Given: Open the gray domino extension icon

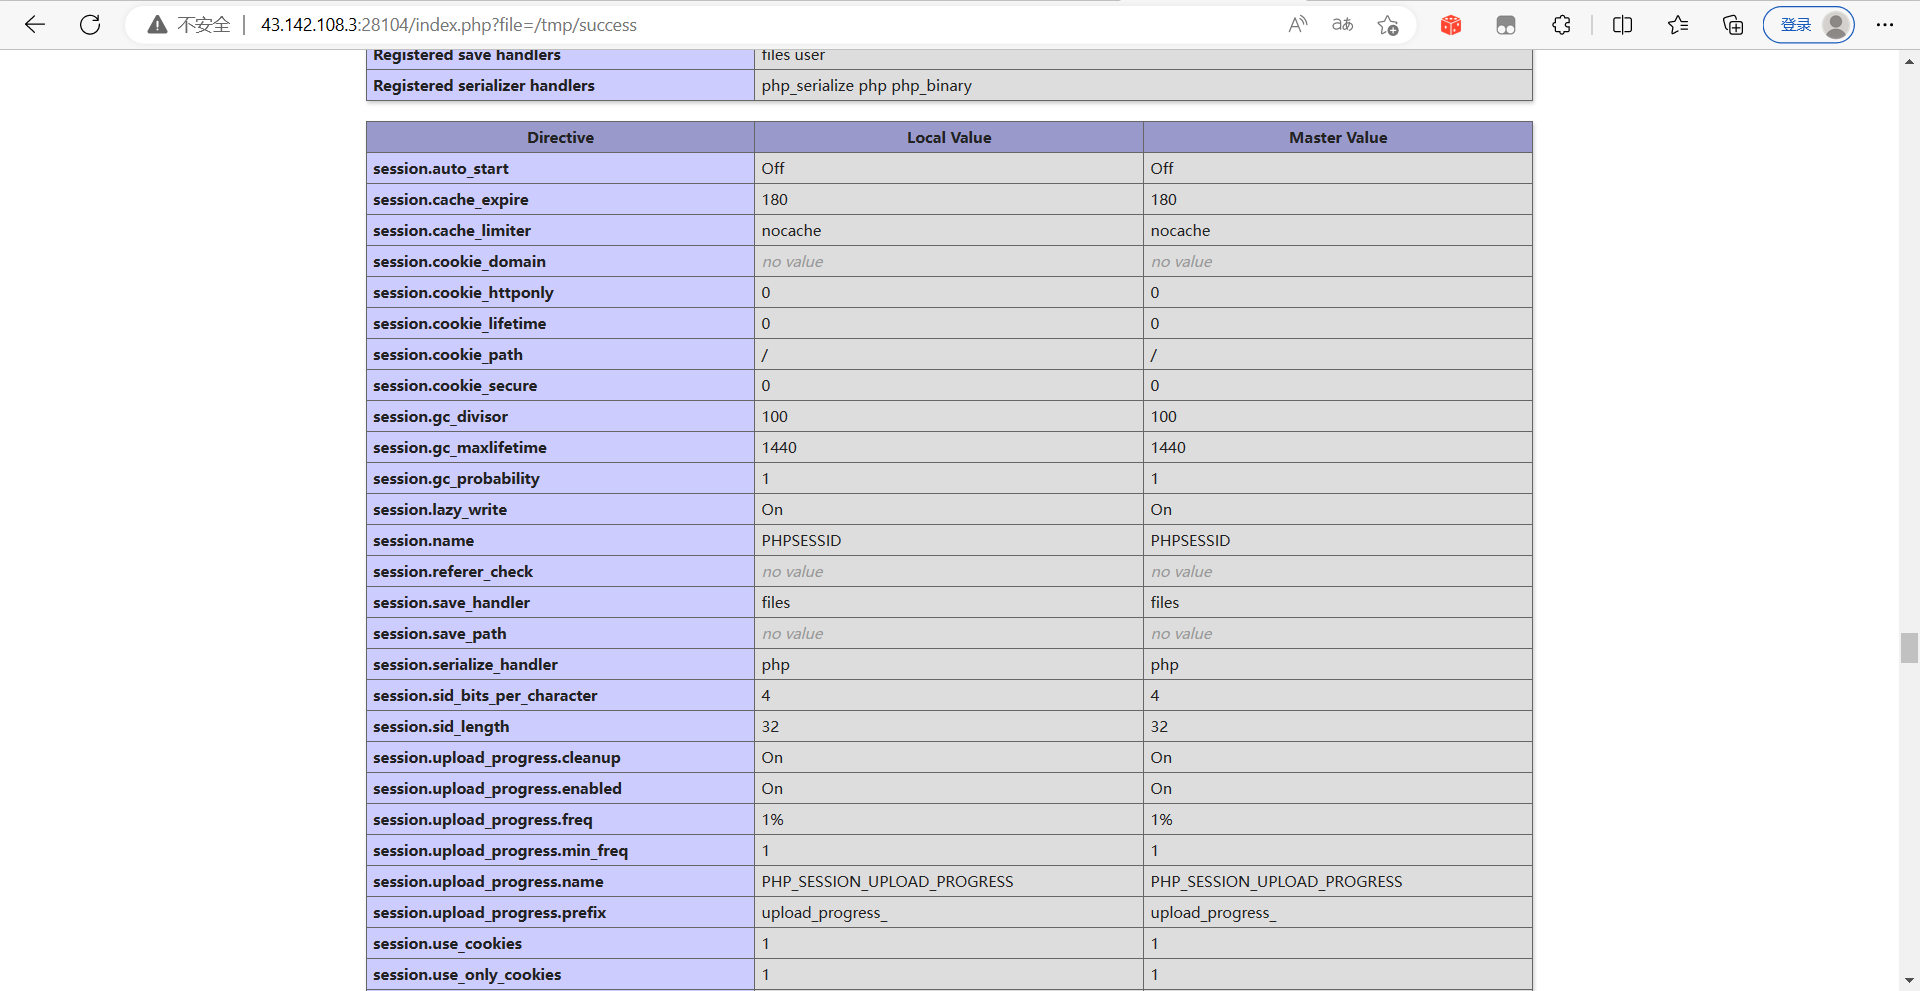Looking at the screenshot, I should 1505,25.
